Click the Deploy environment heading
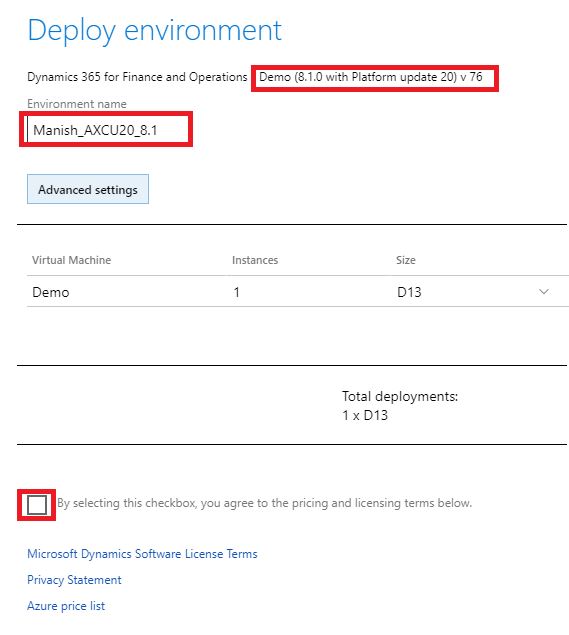This screenshot has width=569, height=635. click(154, 31)
